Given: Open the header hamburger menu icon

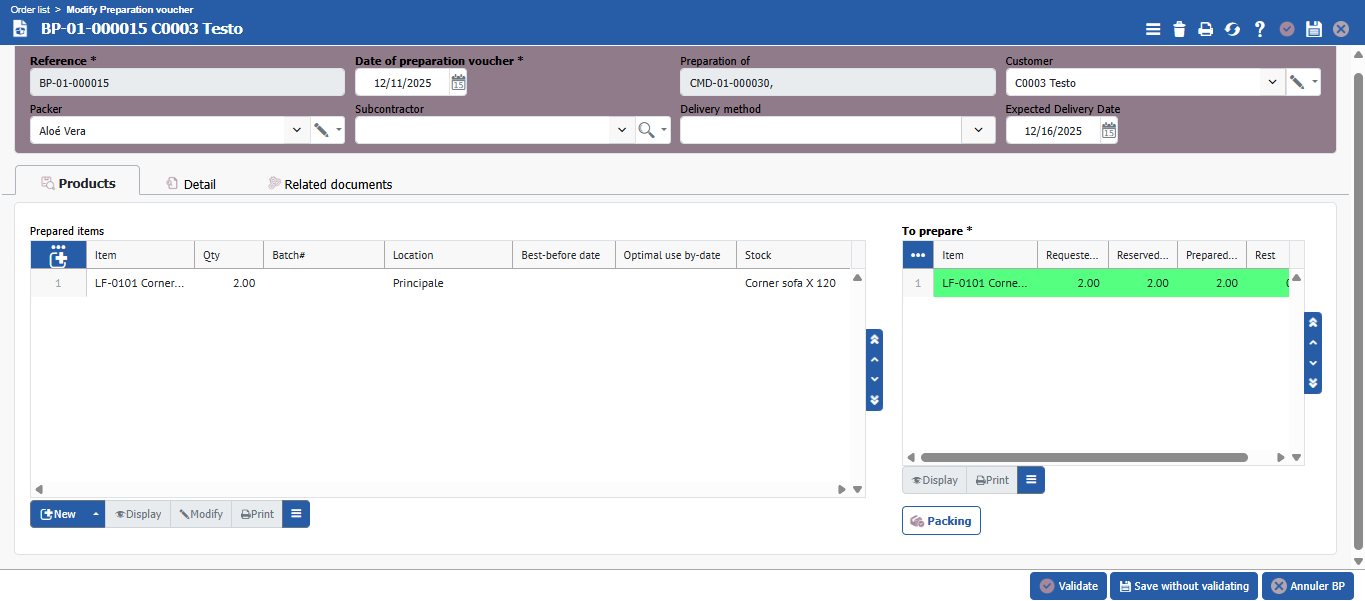Looking at the screenshot, I should [1153, 29].
